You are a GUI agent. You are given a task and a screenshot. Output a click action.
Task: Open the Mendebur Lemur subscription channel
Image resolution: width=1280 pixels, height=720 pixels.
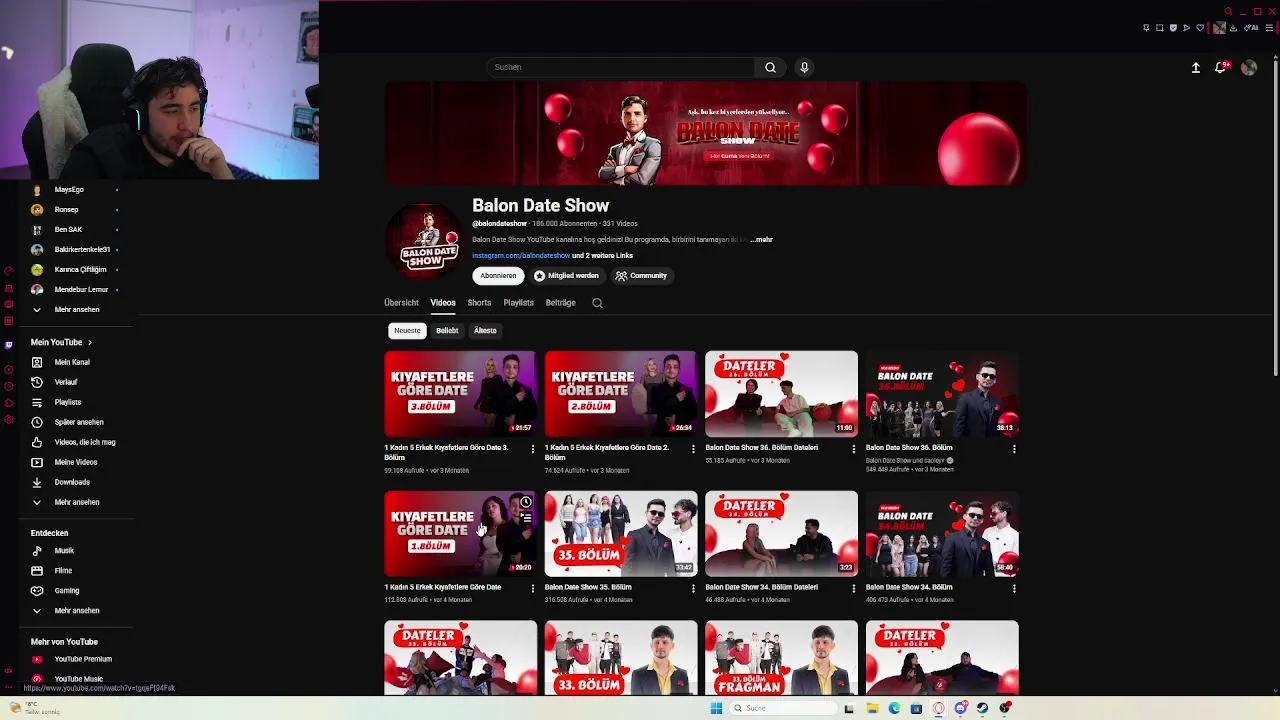pyautogui.click(x=74, y=290)
